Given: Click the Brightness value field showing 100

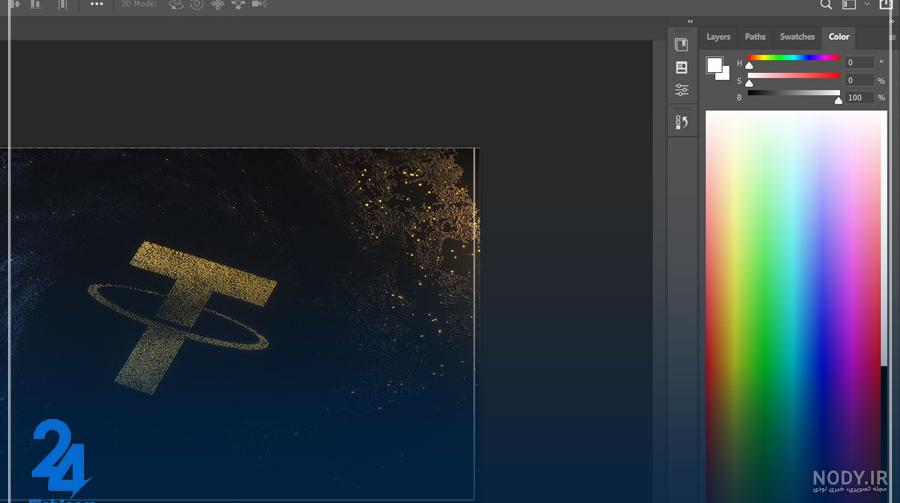Looking at the screenshot, I should (859, 98).
